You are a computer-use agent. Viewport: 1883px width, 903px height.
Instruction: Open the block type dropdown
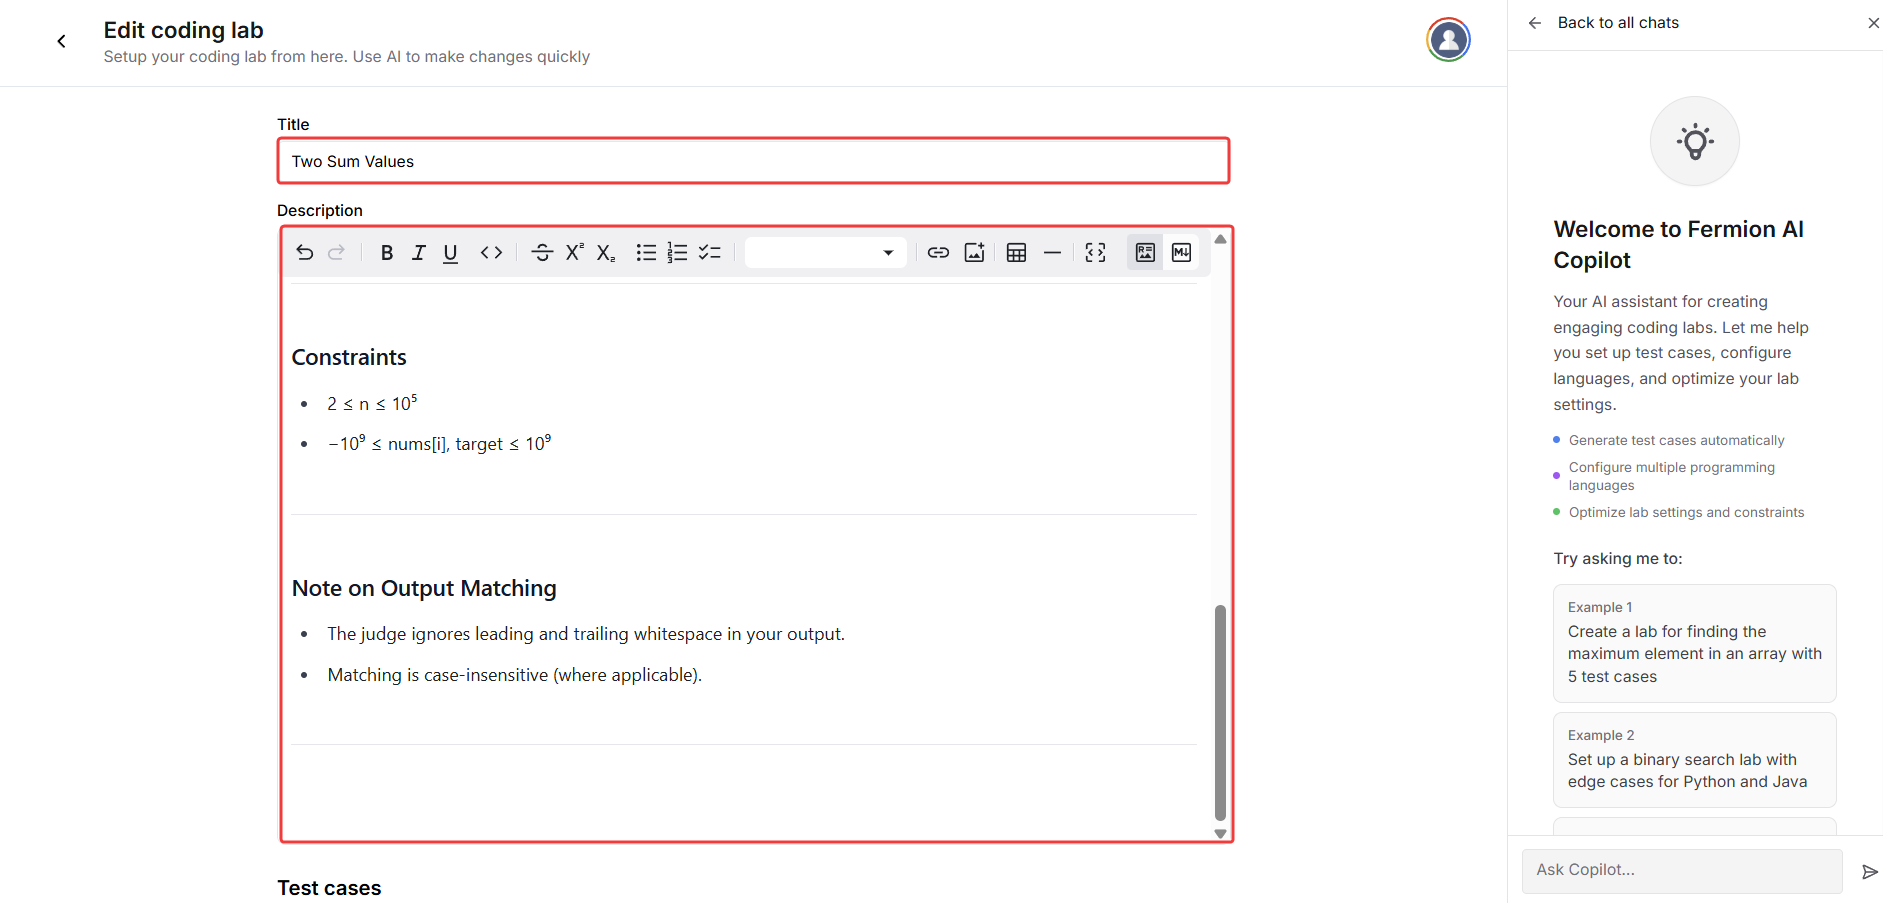tap(825, 253)
